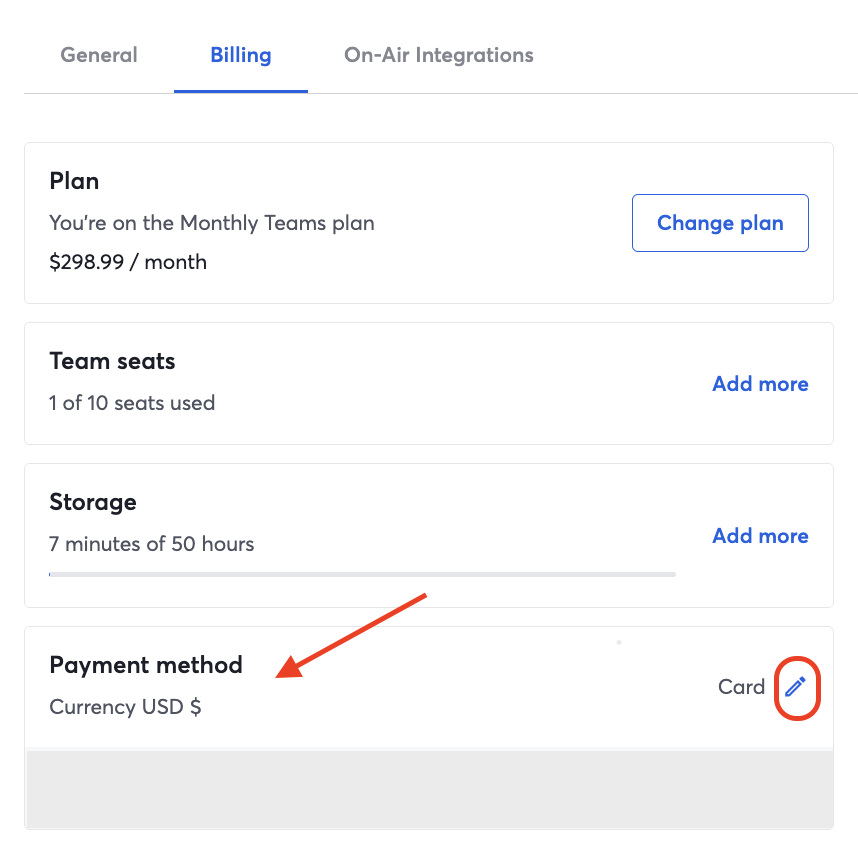Click the 1 of 10 seats used text
Screen dimensions: 858x848
tap(132, 403)
